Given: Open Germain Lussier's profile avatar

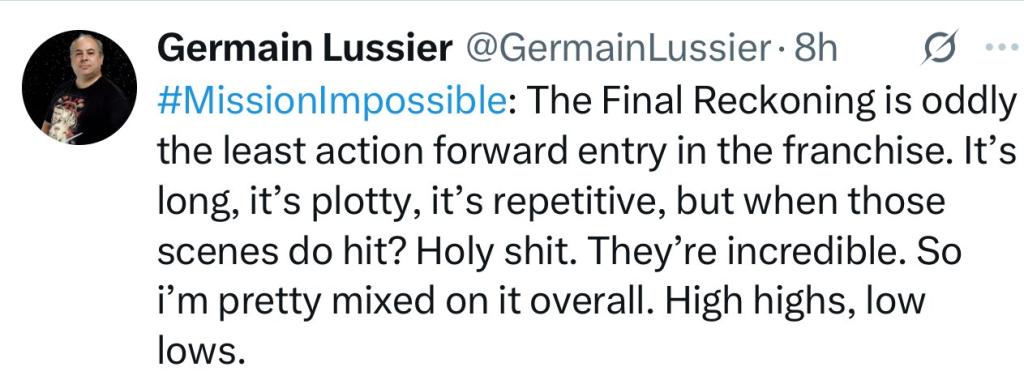Looking at the screenshot, I should 79,88.
